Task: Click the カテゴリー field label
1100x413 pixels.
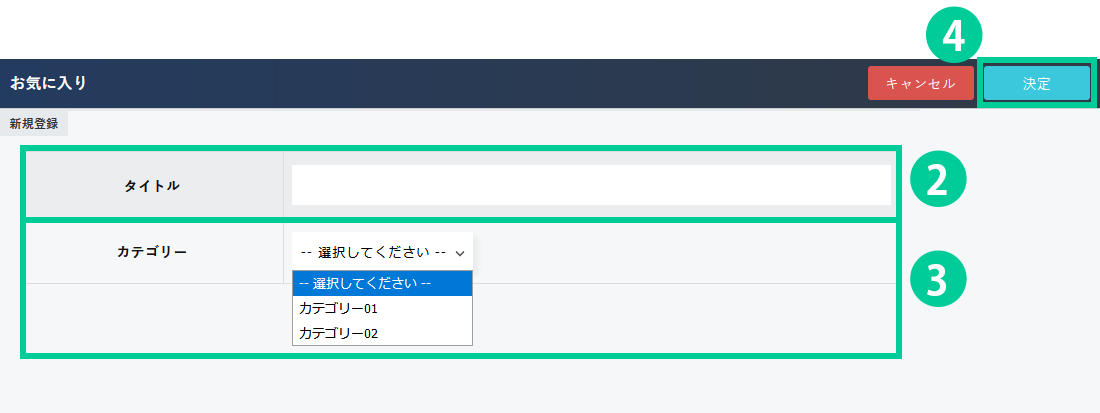Action: (152, 252)
